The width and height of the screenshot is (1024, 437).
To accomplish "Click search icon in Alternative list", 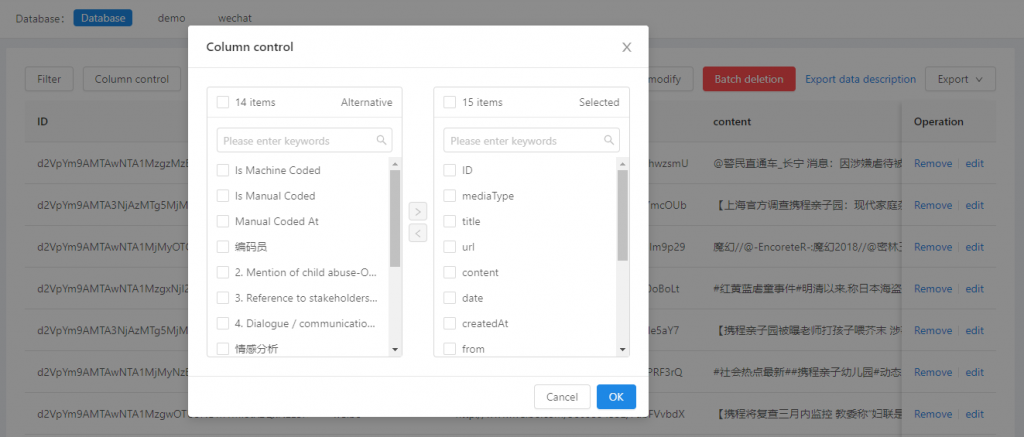I will coord(381,141).
